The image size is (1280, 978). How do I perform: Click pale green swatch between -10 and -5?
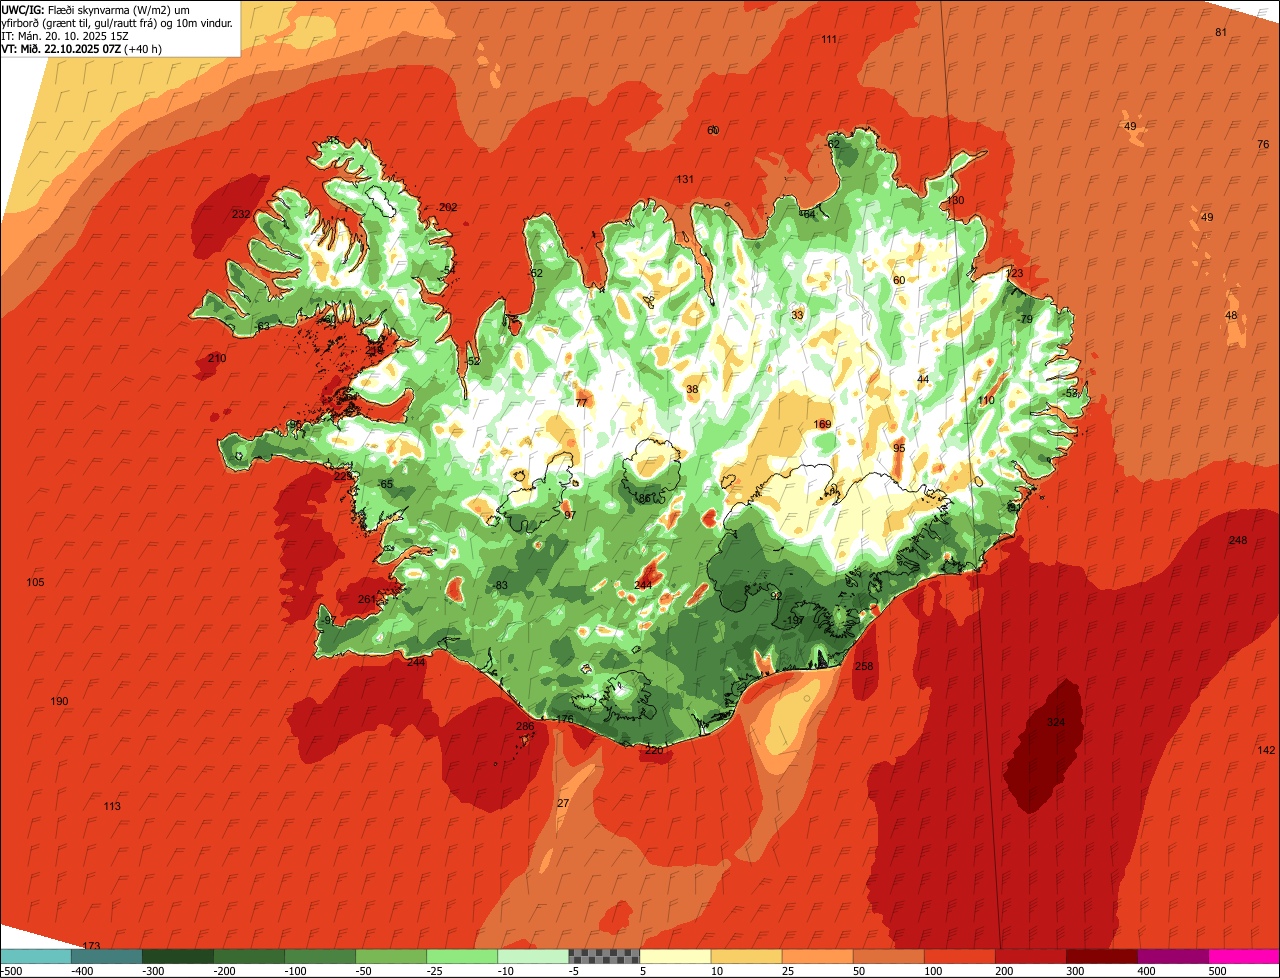tap(532, 955)
